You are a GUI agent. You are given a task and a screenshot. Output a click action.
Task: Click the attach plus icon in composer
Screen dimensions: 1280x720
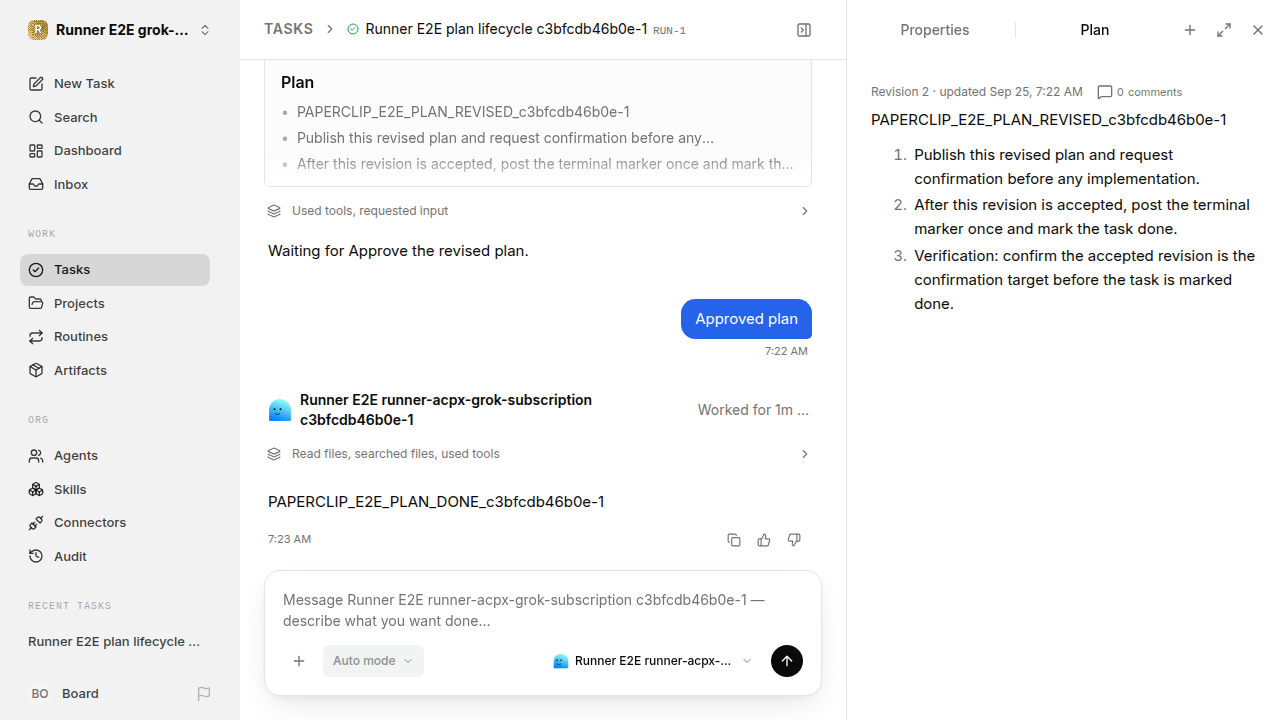(299, 661)
